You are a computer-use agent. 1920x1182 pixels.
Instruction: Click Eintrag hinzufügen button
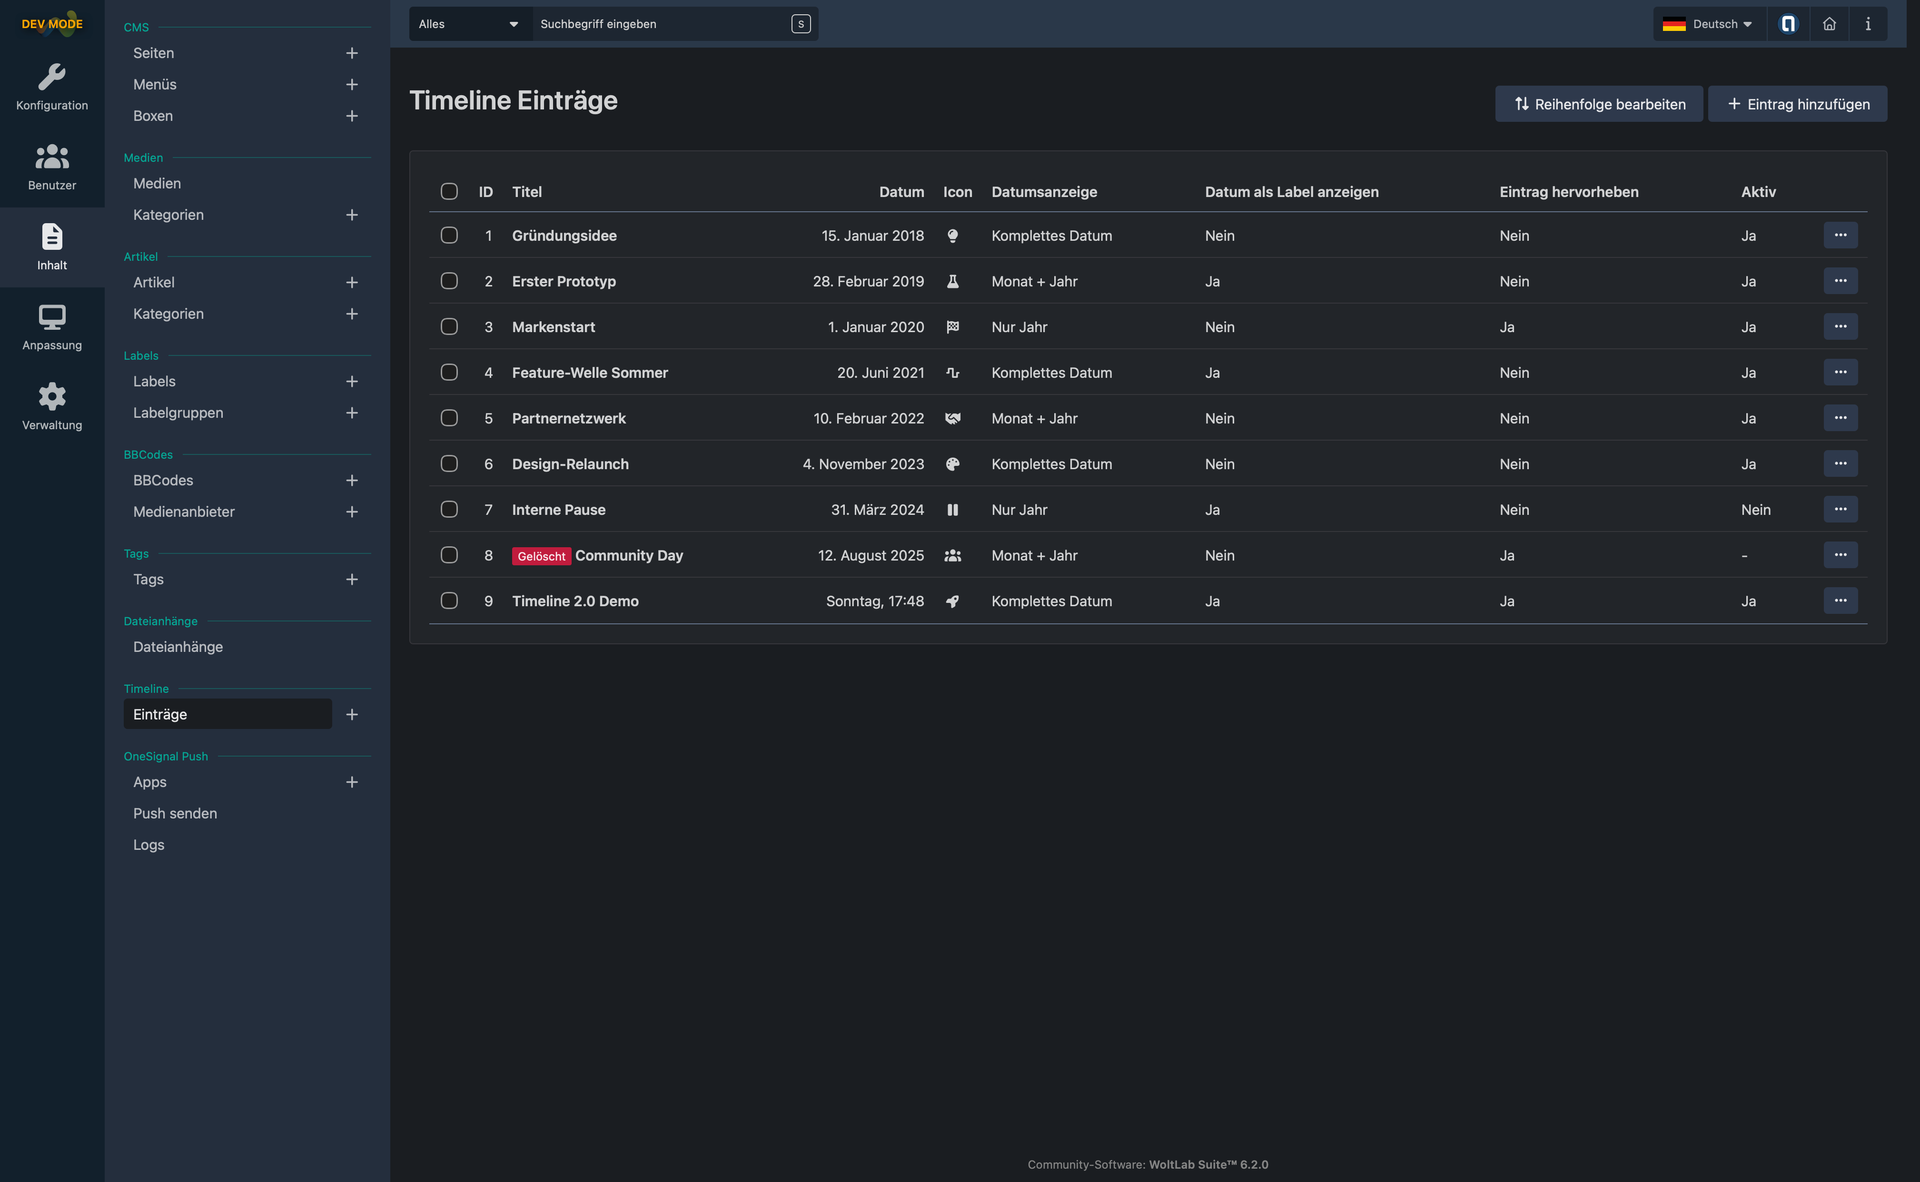click(x=1797, y=104)
